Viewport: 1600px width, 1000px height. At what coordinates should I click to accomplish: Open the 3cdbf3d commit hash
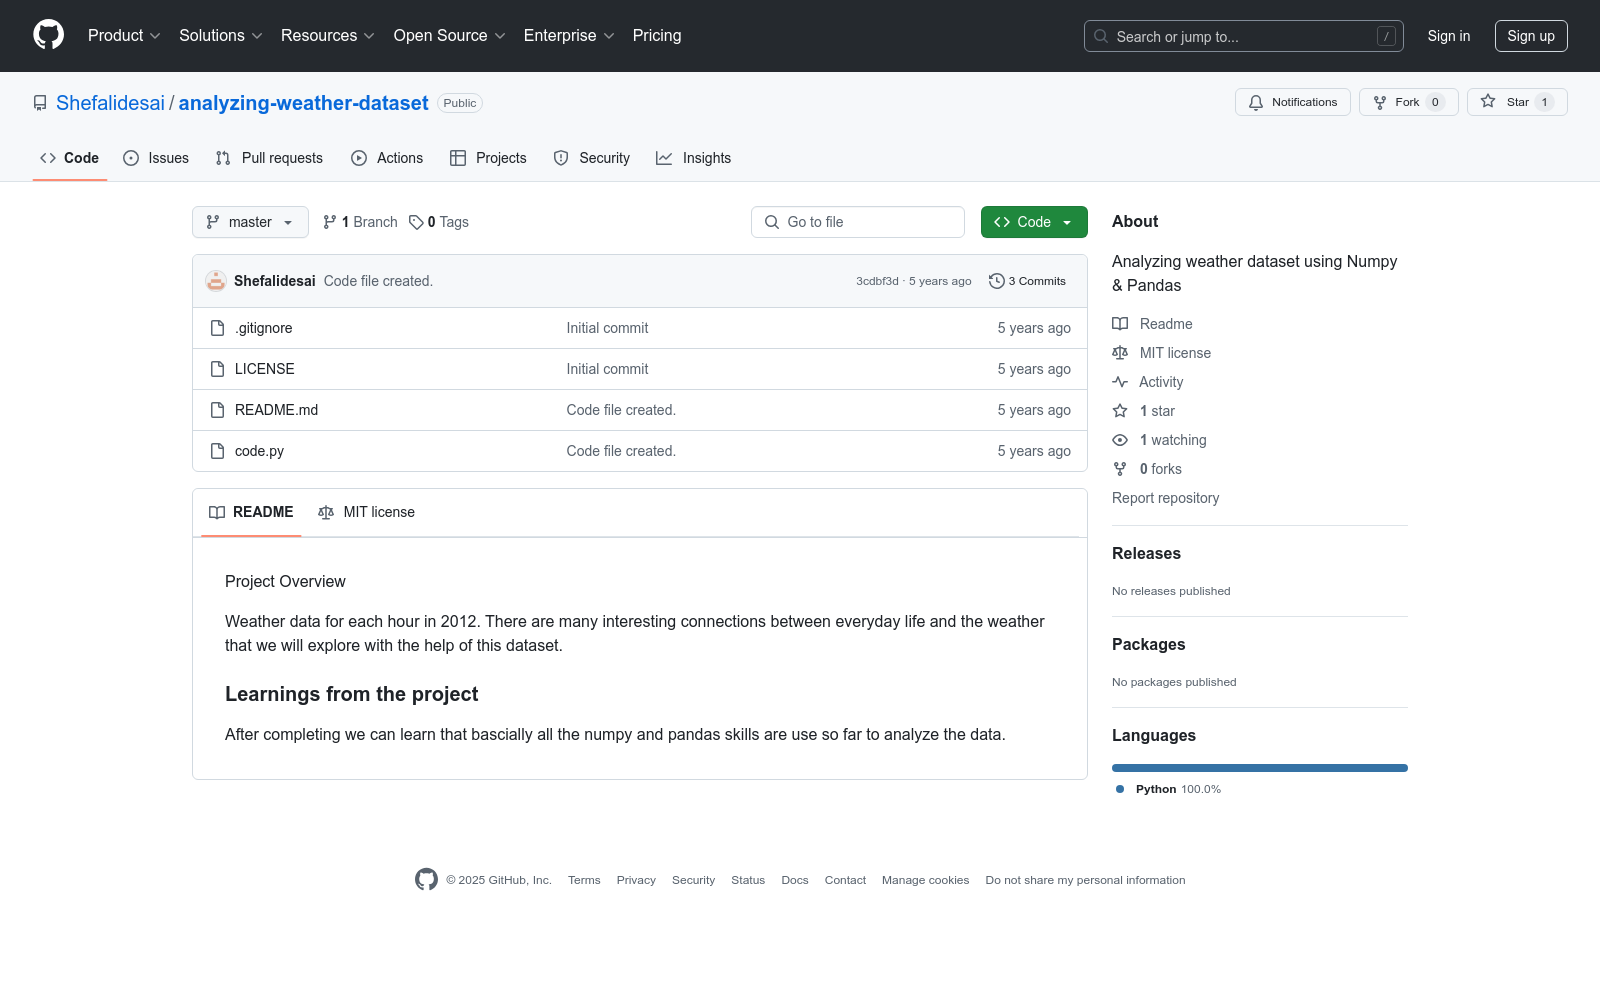coord(877,281)
